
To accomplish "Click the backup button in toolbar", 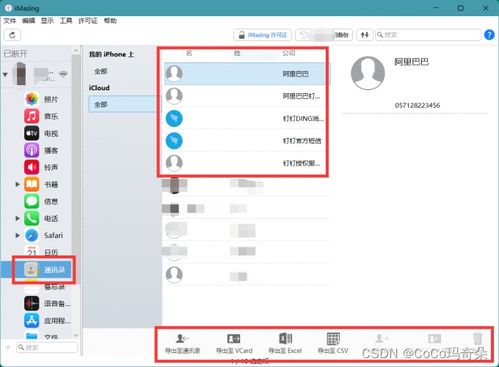I will (x=324, y=35).
